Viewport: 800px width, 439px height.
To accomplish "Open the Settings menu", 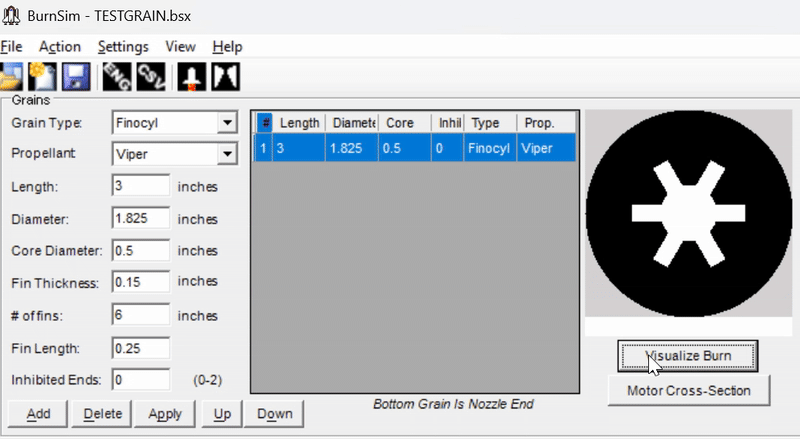I will [123, 47].
